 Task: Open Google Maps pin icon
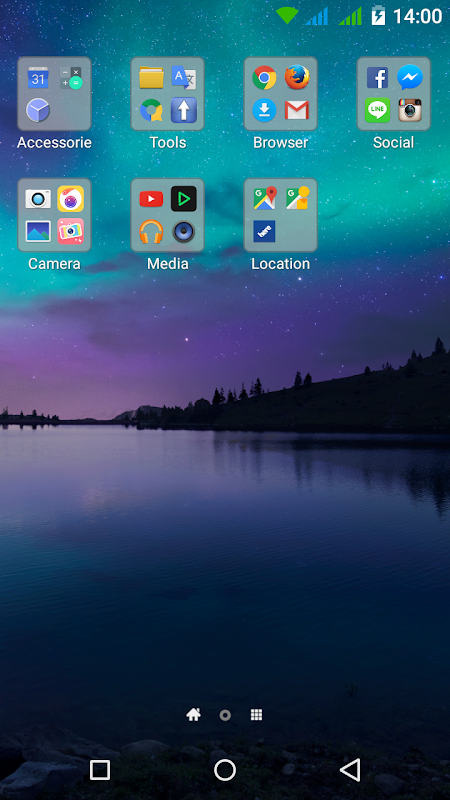click(x=265, y=198)
